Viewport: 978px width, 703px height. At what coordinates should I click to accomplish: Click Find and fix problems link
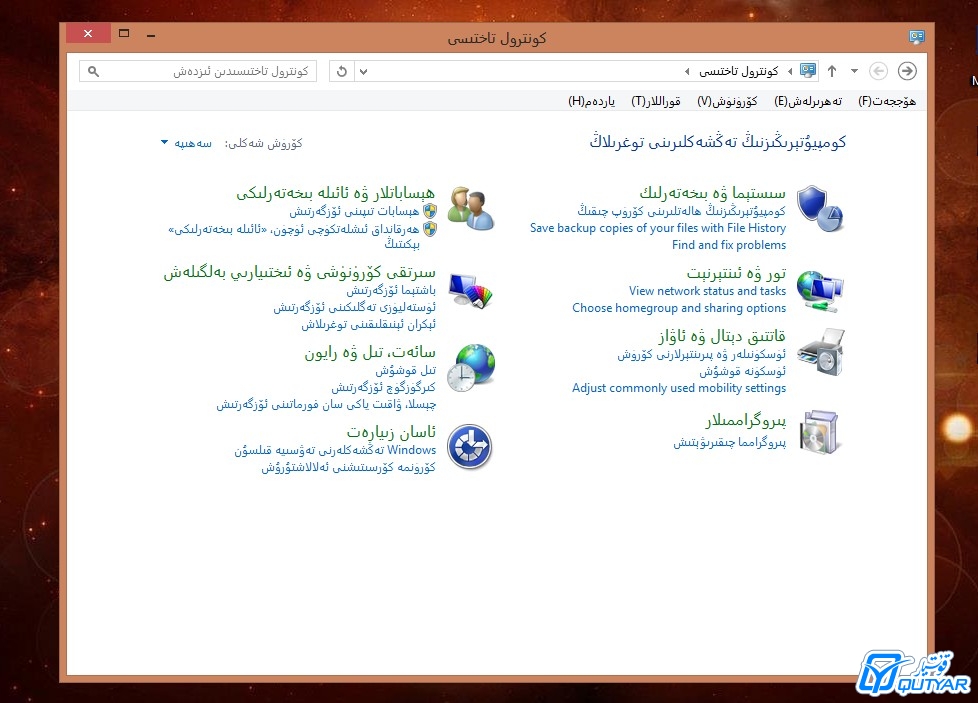click(729, 245)
